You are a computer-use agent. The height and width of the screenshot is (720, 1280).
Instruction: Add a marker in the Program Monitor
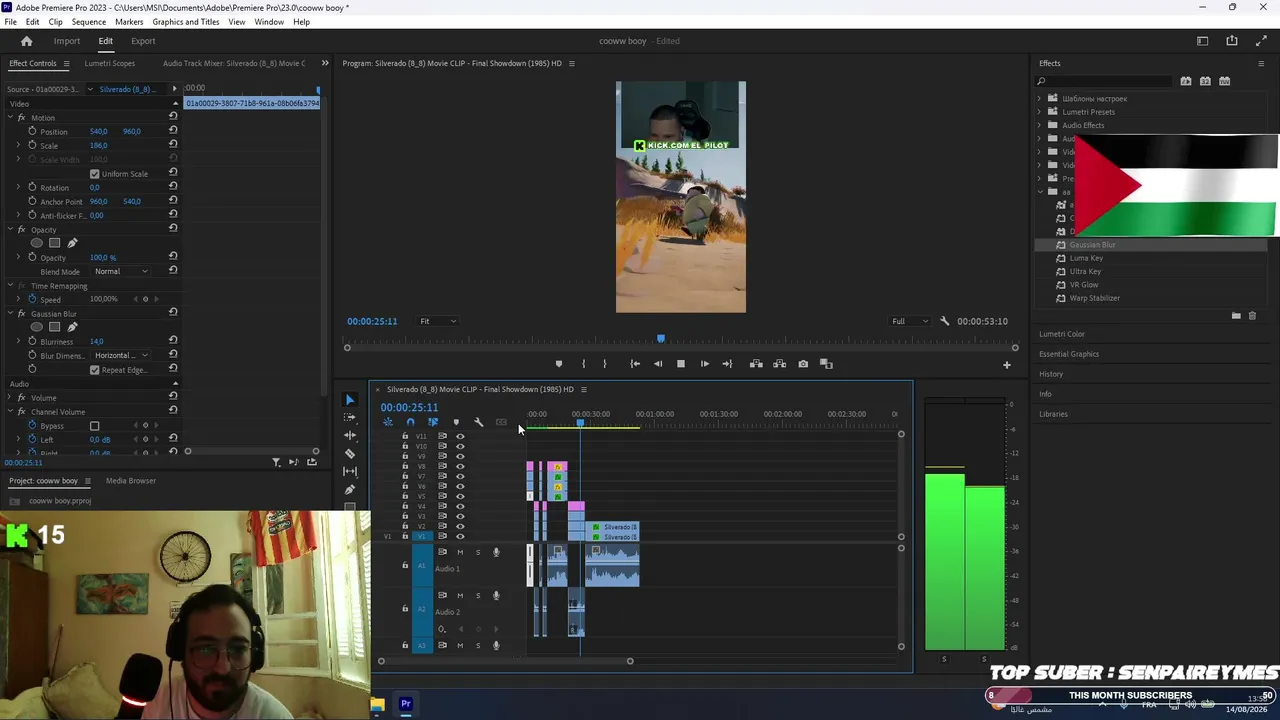coord(559,364)
